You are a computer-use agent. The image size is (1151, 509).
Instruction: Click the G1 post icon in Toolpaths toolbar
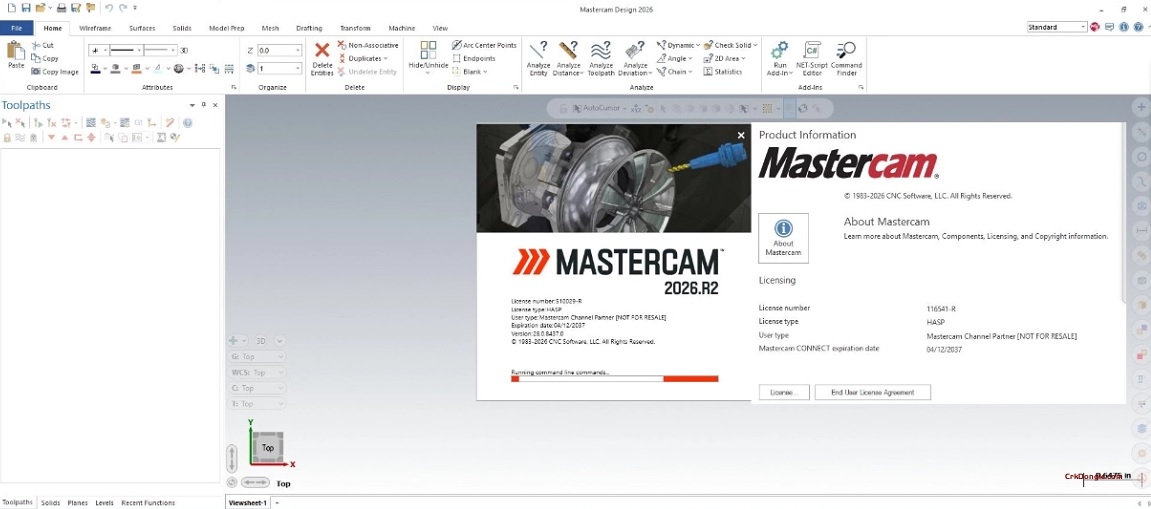(x=138, y=123)
